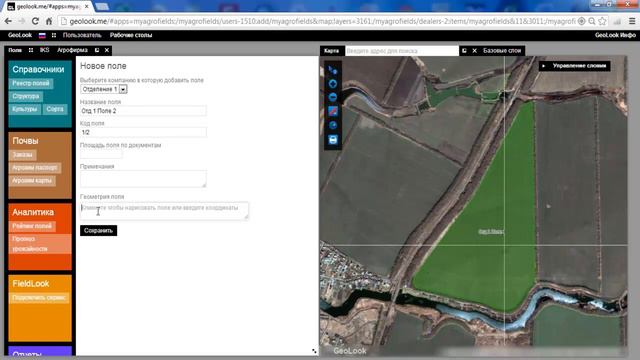Click the map route/nodes tool icon

point(333,70)
